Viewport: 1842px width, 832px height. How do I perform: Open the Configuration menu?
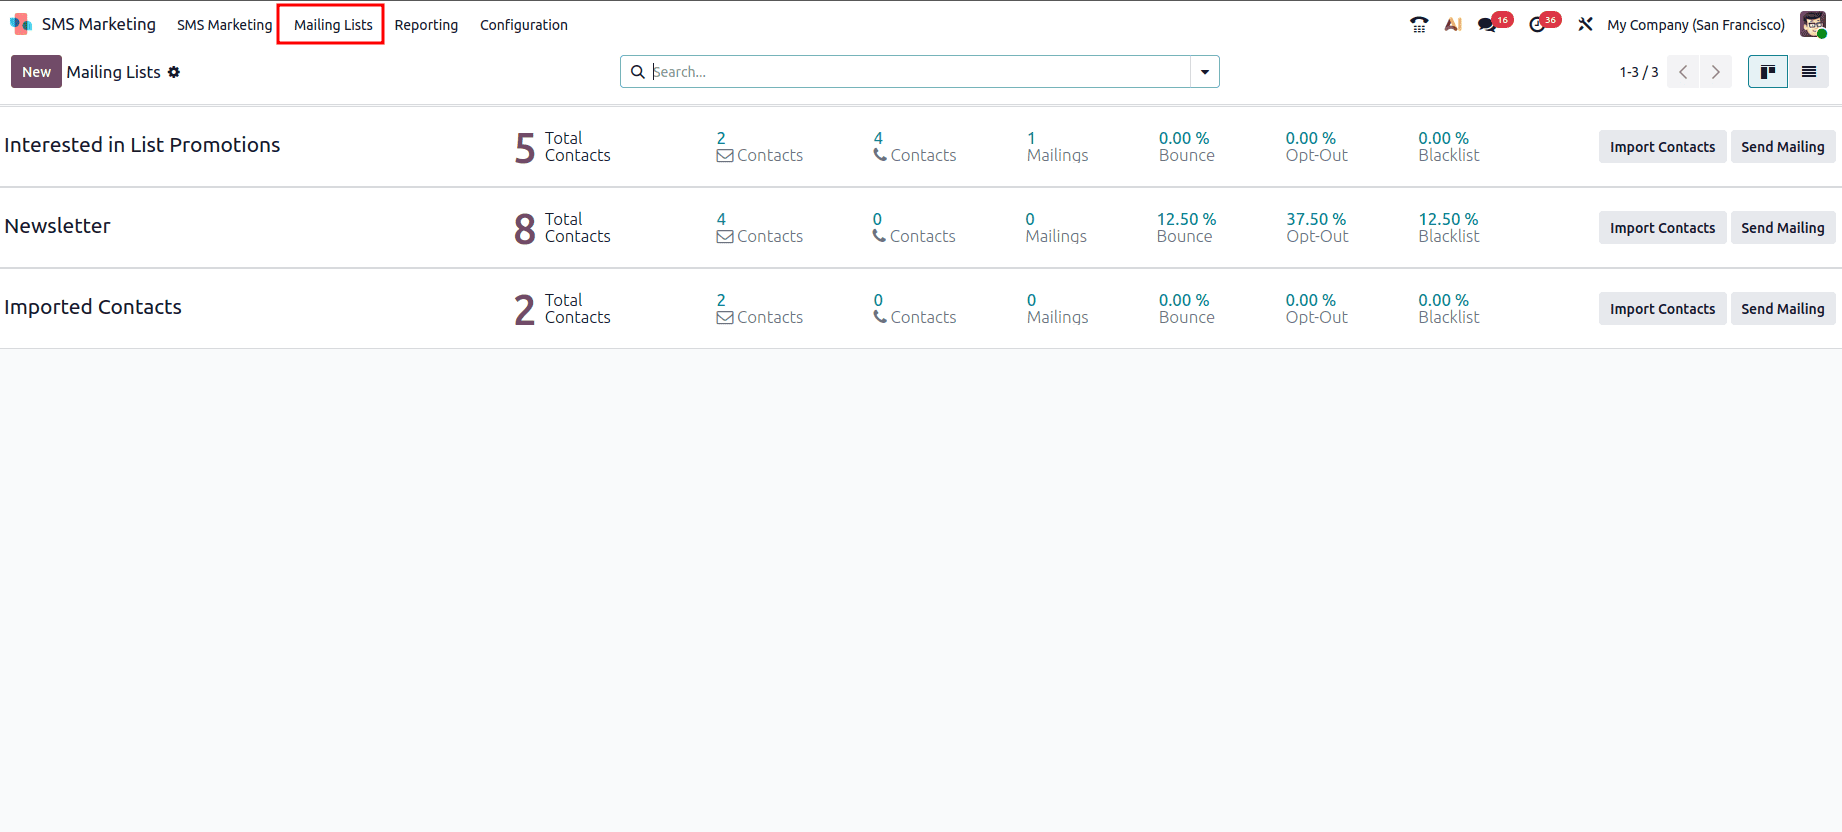click(x=524, y=25)
